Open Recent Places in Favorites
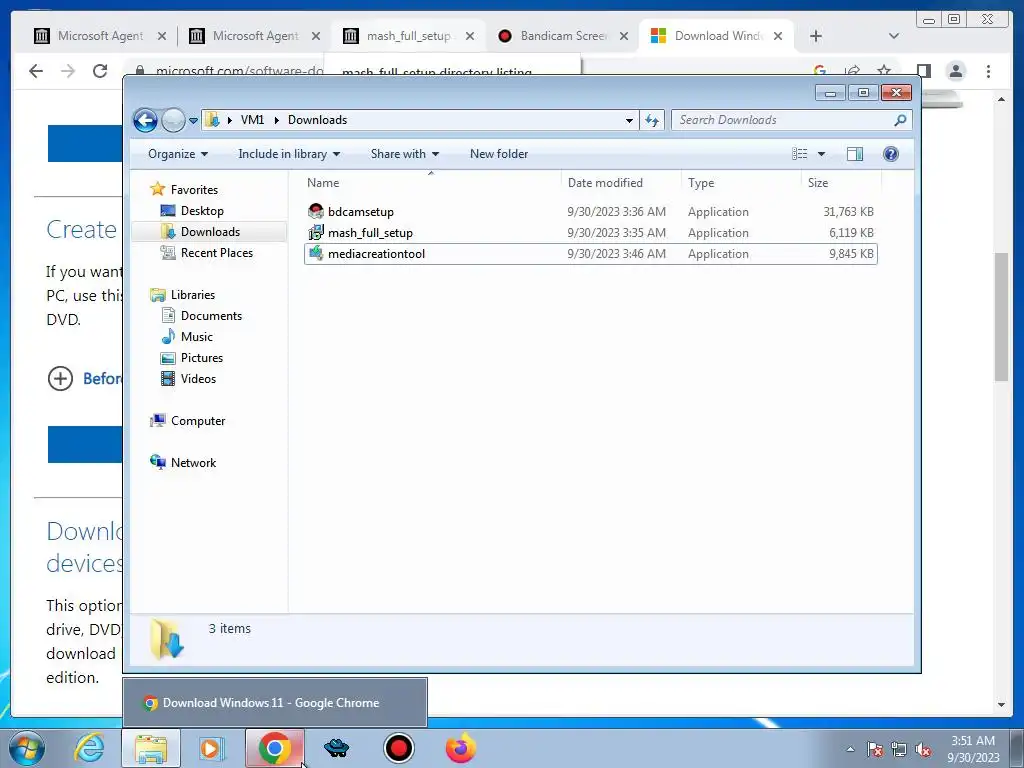The width and height of the screenshot is (1024, 768). point(216,253)
